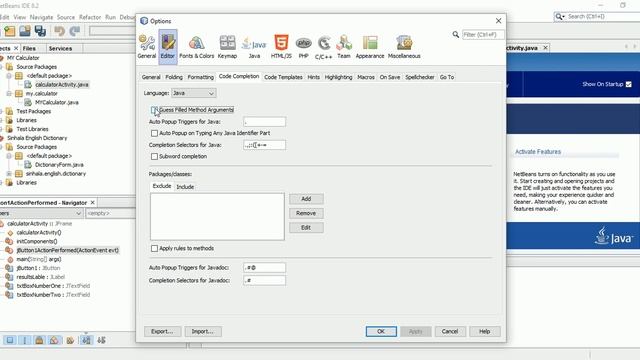Screen dimensions: 640x360
Task: Select calculatorActivity.java in Projects tree
Action: 62,84
